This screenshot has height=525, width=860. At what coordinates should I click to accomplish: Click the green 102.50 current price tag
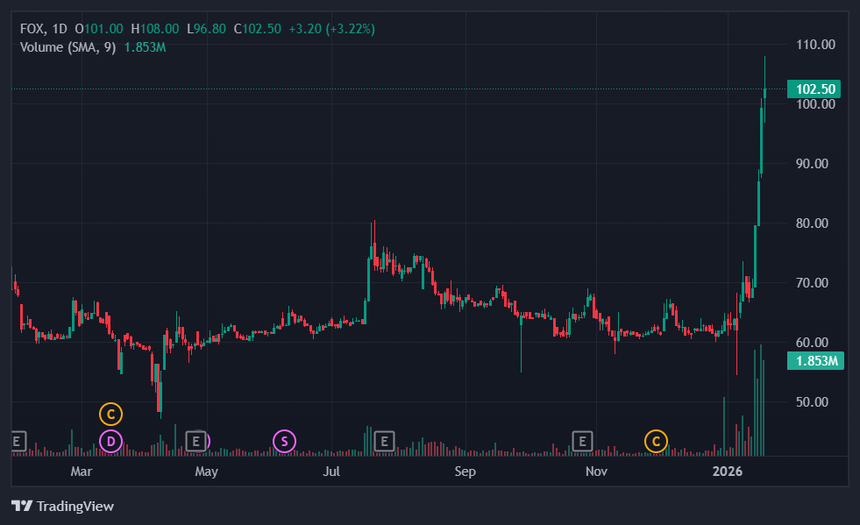pos(815,89)
